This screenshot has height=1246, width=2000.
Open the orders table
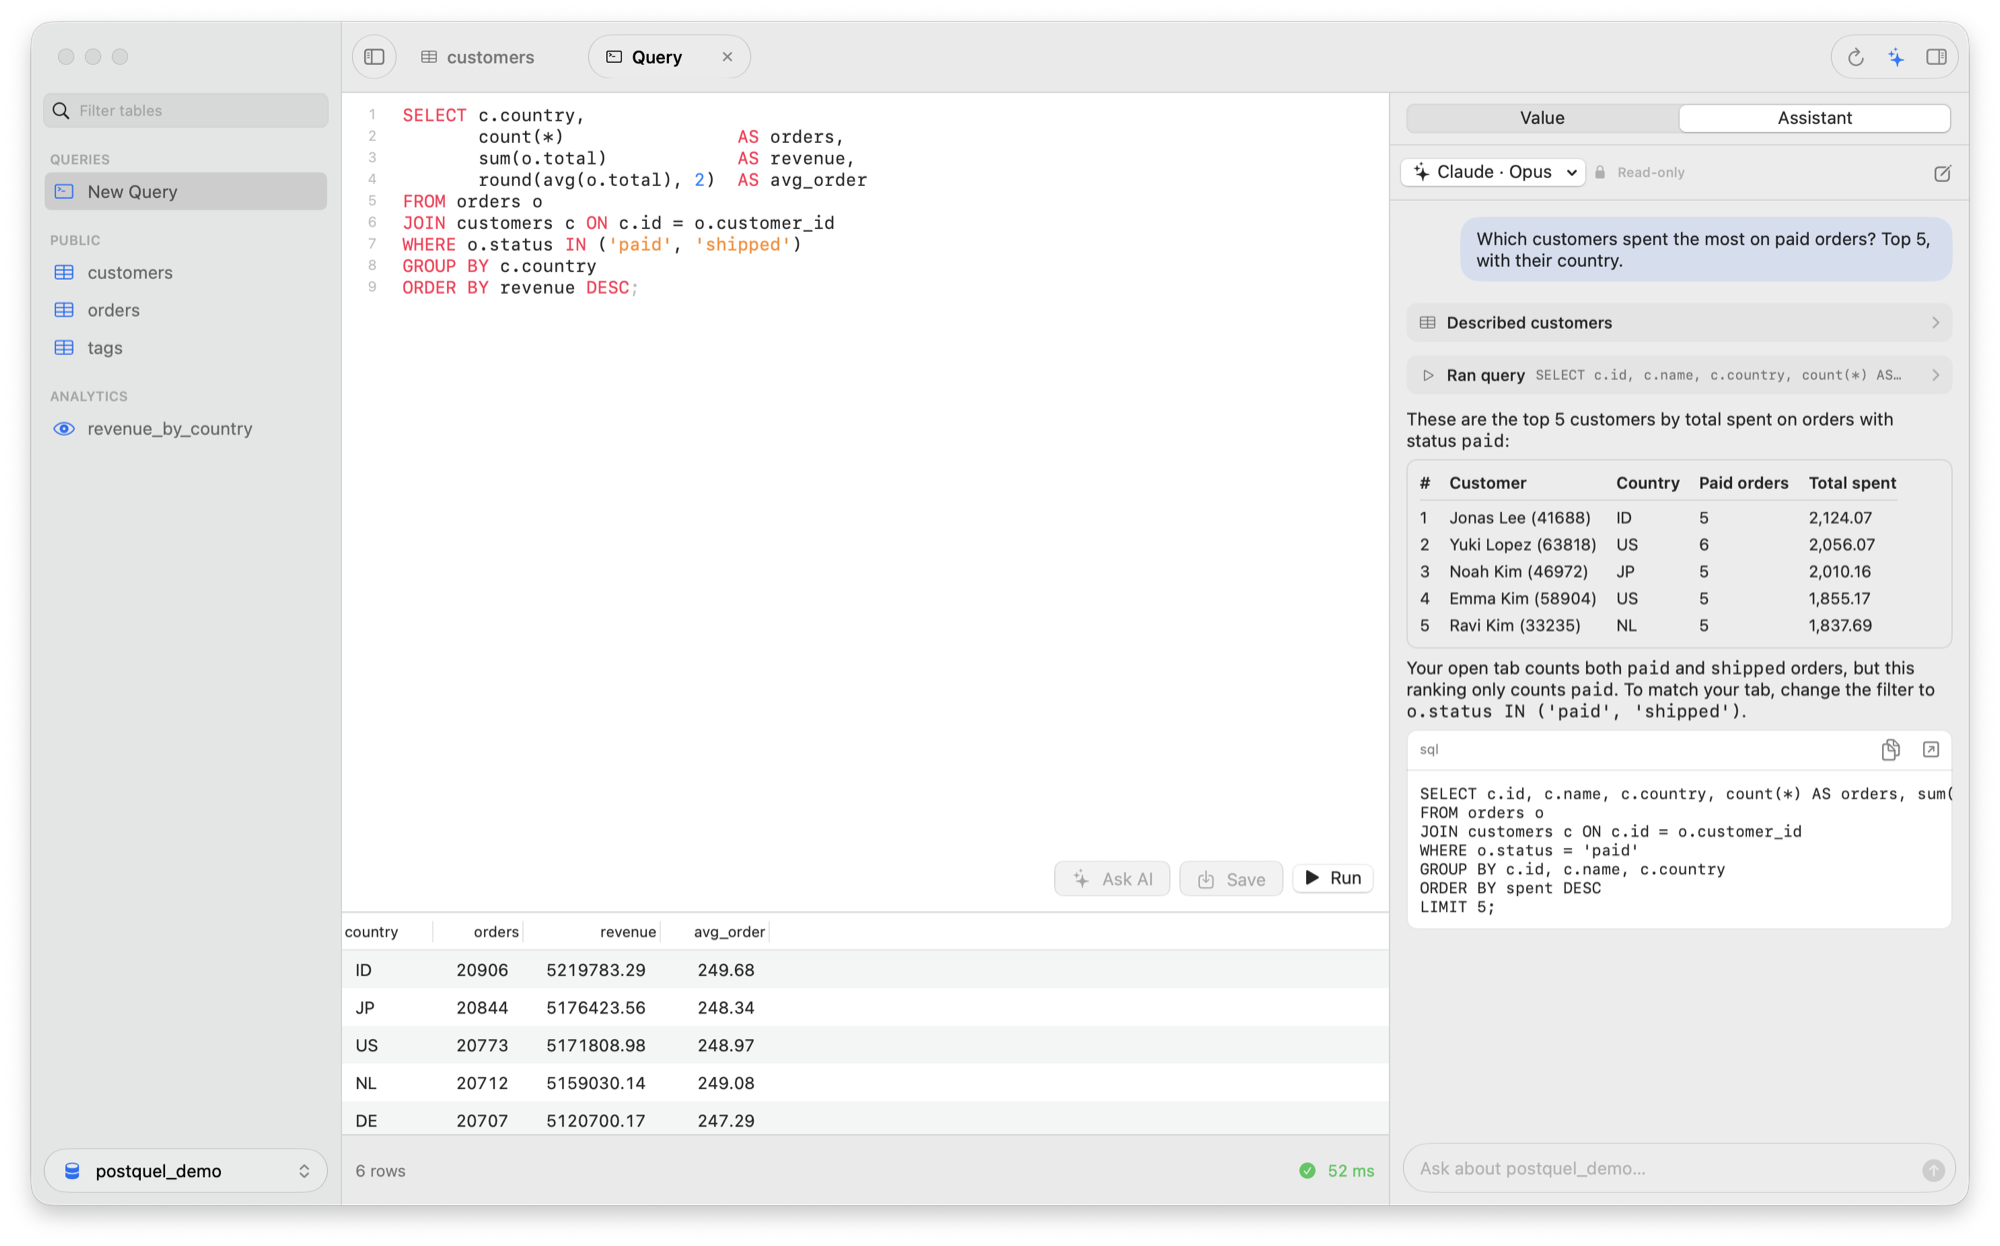(186, 310)
